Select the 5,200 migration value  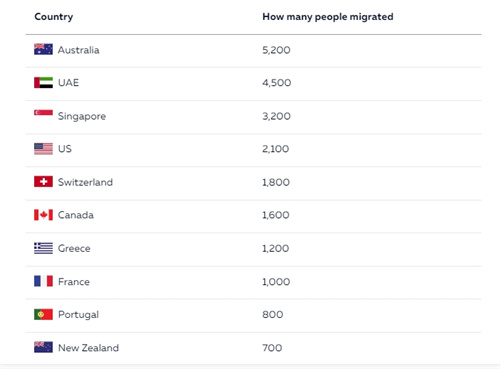pos(276,50)
